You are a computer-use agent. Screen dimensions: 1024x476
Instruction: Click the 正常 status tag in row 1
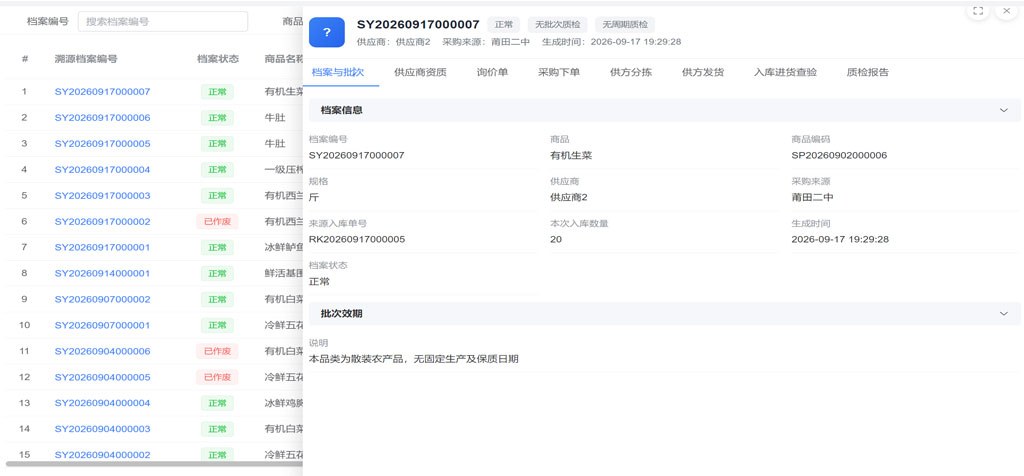(217, 92)
